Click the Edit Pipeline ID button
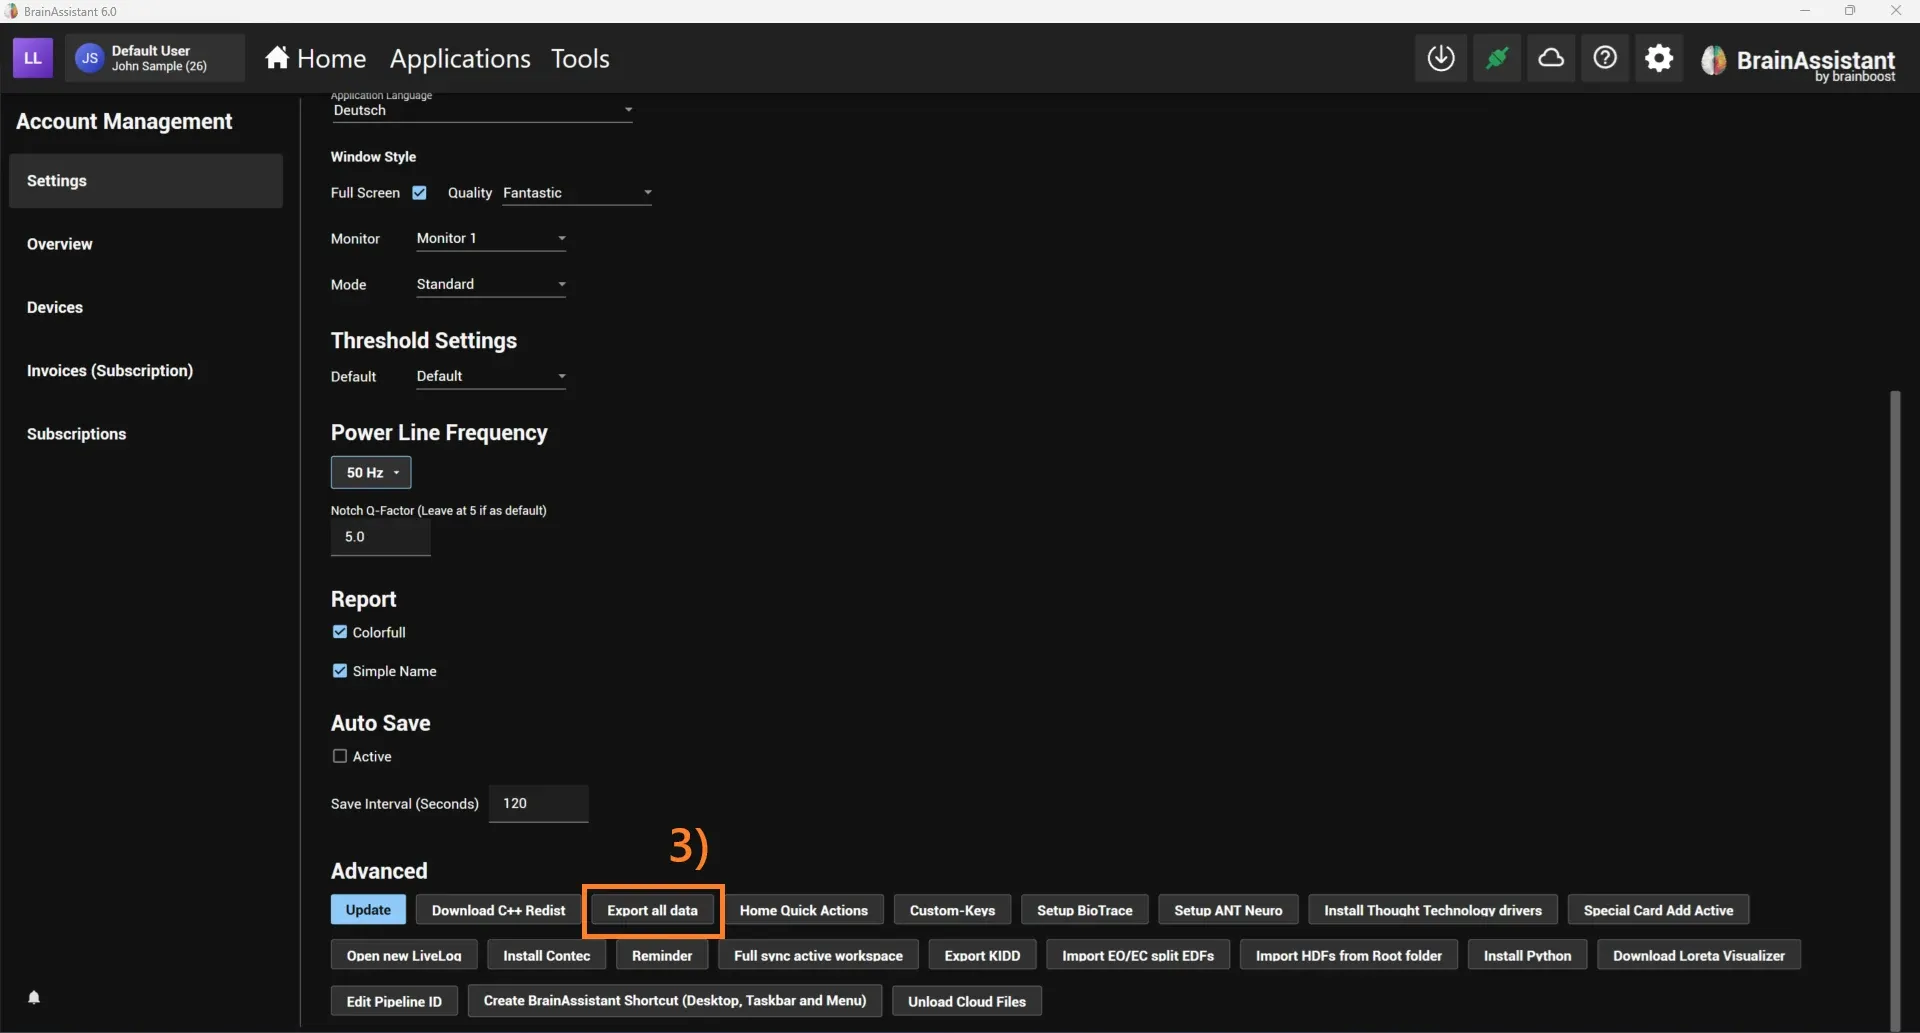The image size is (1920, 1033). point(394,1001)
